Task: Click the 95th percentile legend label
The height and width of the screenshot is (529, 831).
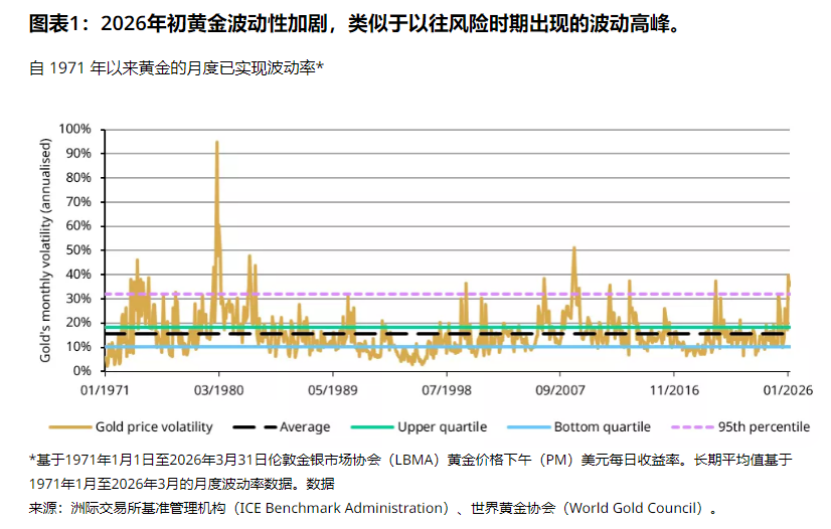Action: click(x=764, y=427)
